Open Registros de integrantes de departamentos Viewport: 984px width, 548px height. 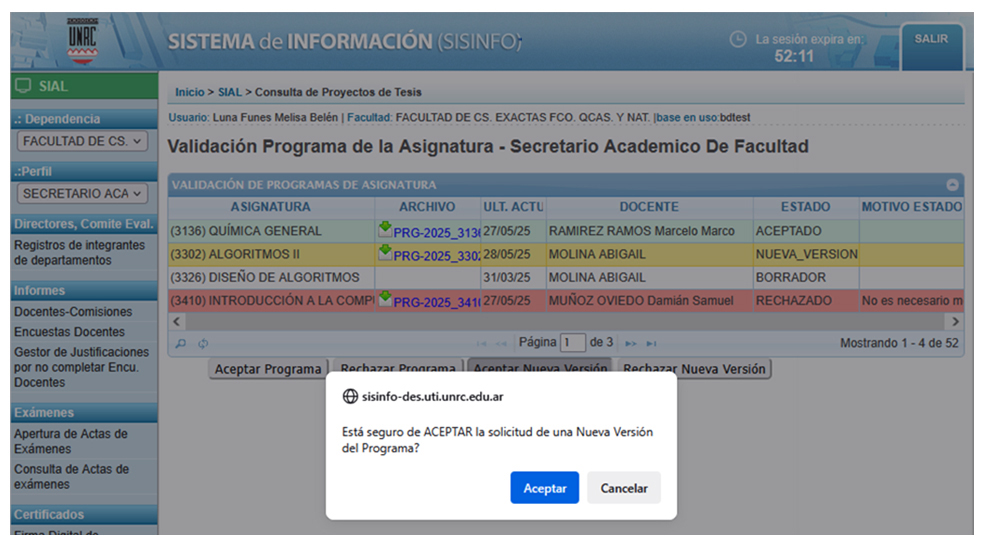[x=79, y=253]
